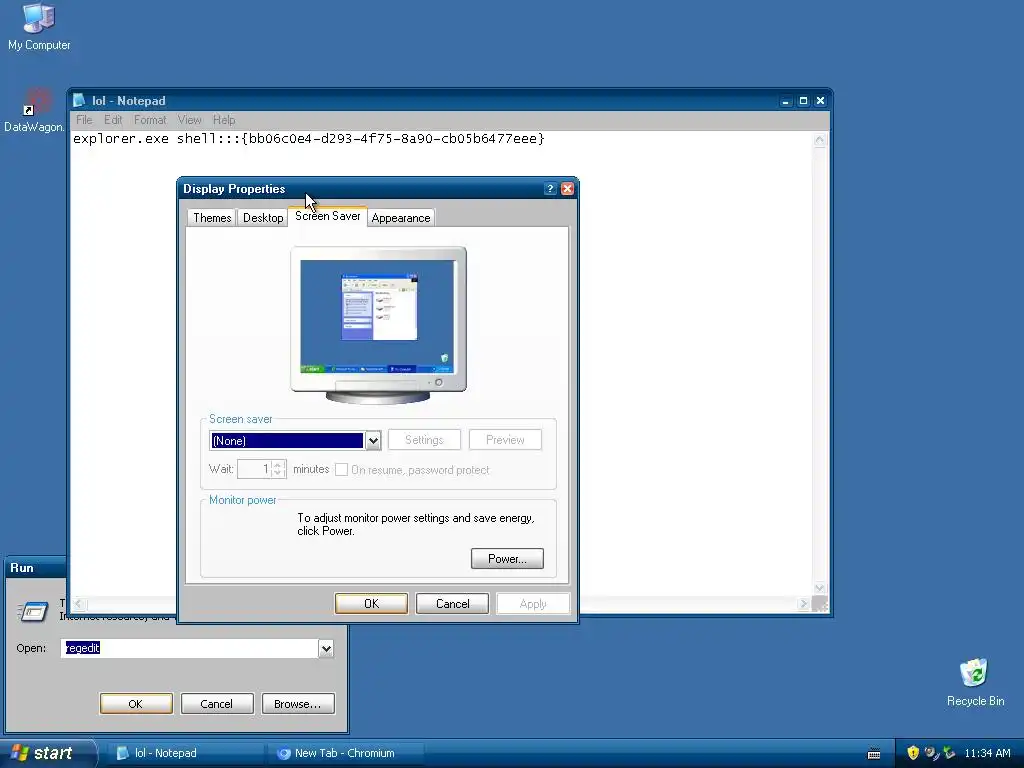Open the File menu in Notepad
1024x768 pixels.
click(x=84, y=120)
